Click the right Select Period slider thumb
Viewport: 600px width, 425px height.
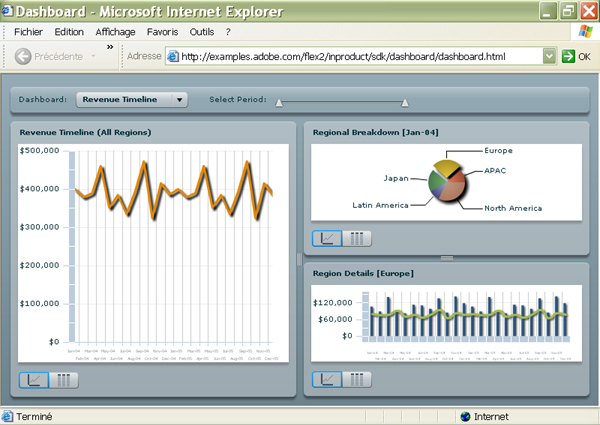click(x=405, y=102)
